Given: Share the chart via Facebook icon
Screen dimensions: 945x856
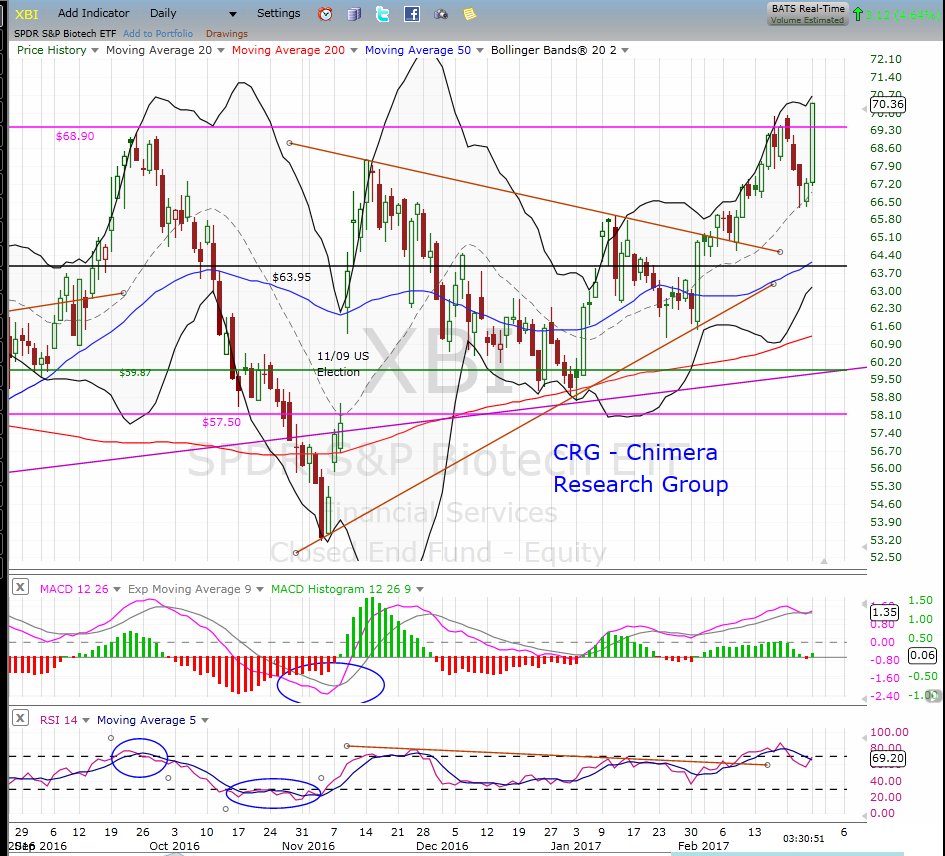Looking at the screenshot, I should point(412,14).
